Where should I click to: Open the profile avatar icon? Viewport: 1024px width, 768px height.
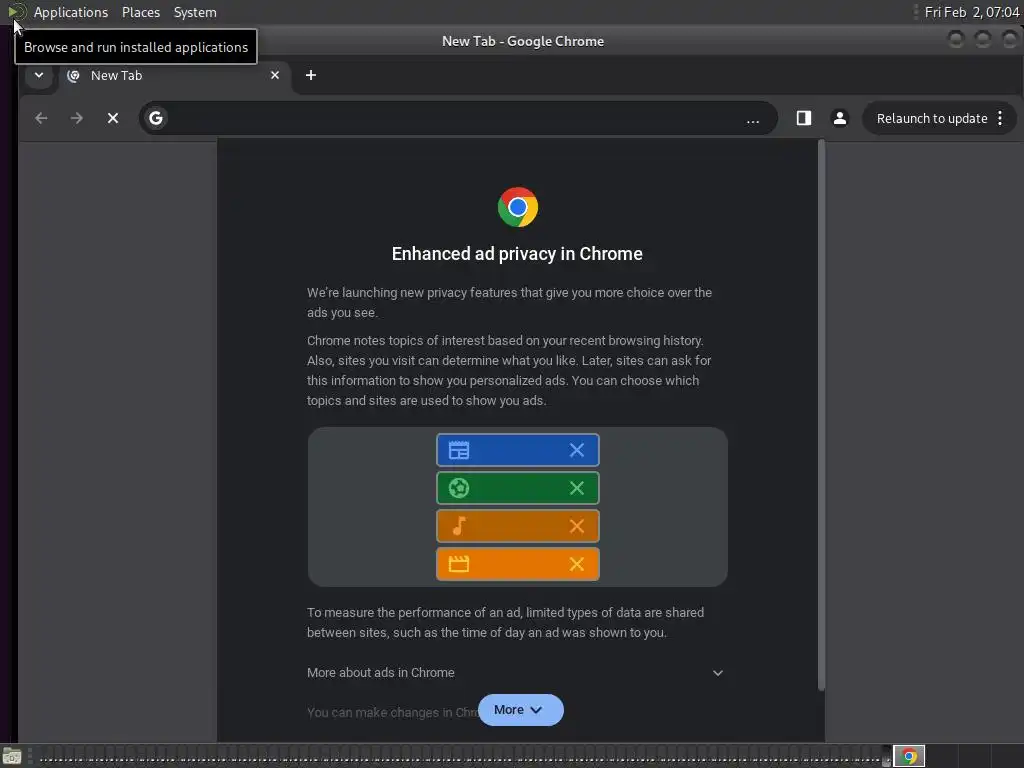(840, 118)
